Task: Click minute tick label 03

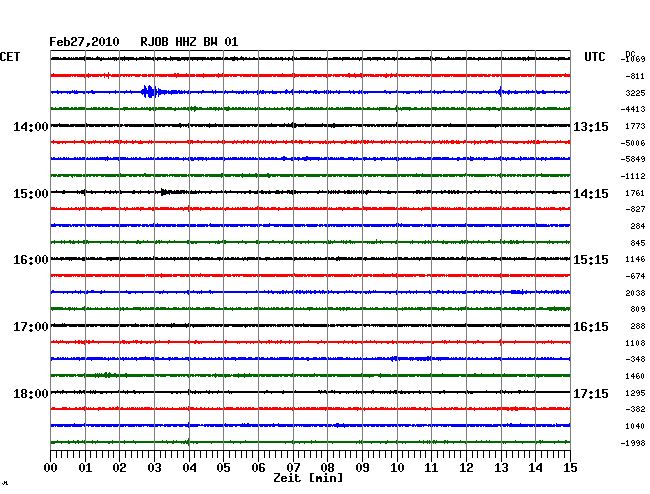Action: [154, 468]
